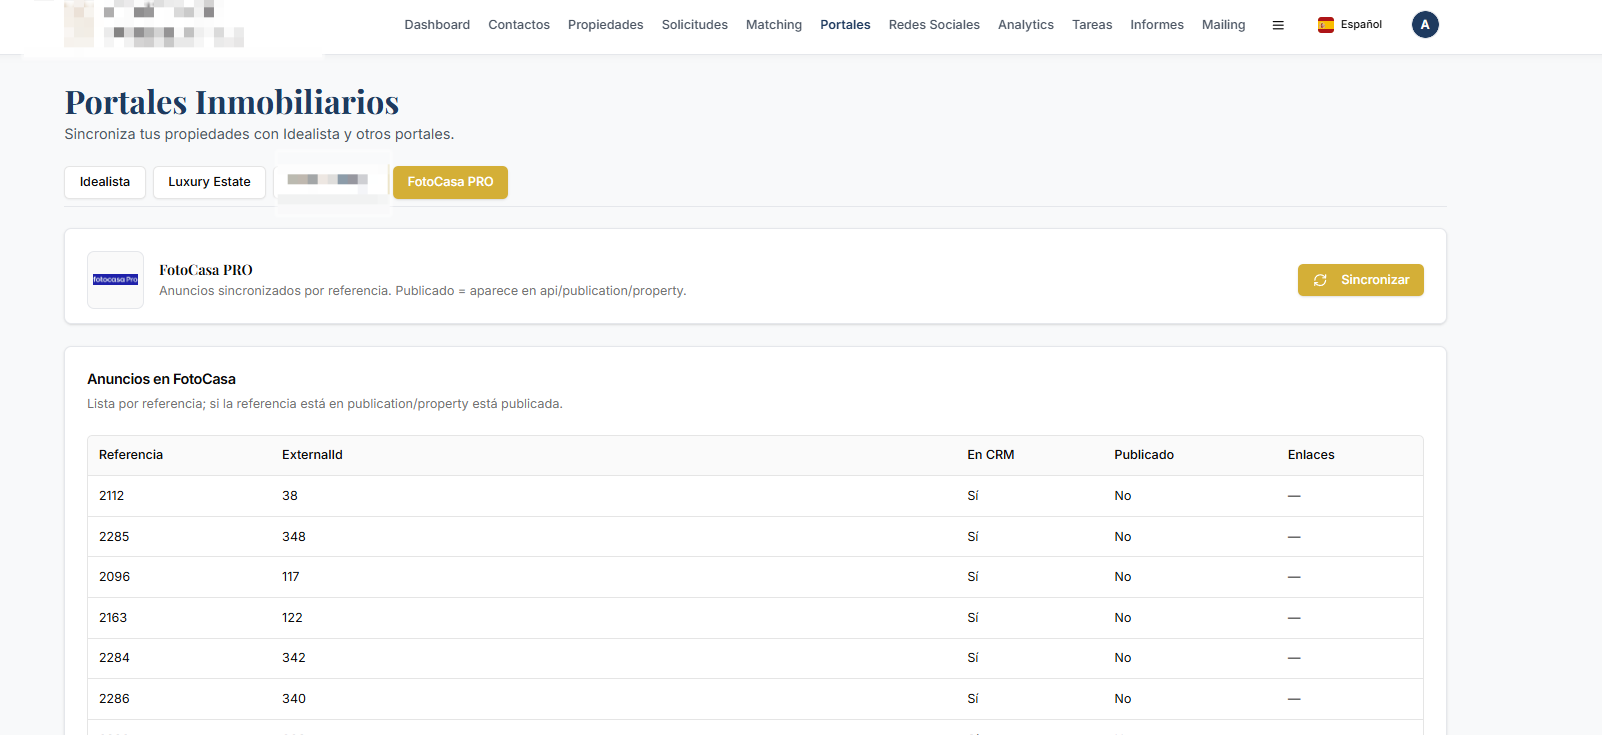Open Mailing from the top menu

pos(1224,25)
